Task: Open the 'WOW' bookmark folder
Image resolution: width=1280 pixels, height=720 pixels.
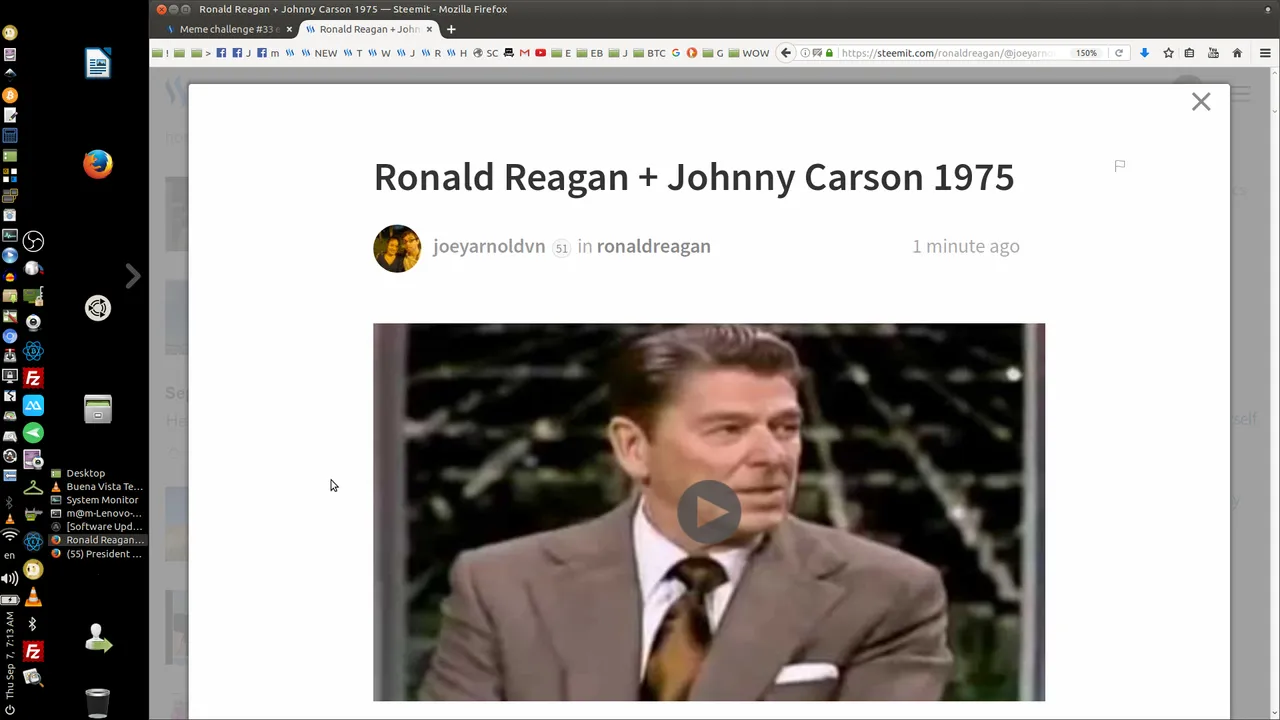Action: (x=747, y=53)
